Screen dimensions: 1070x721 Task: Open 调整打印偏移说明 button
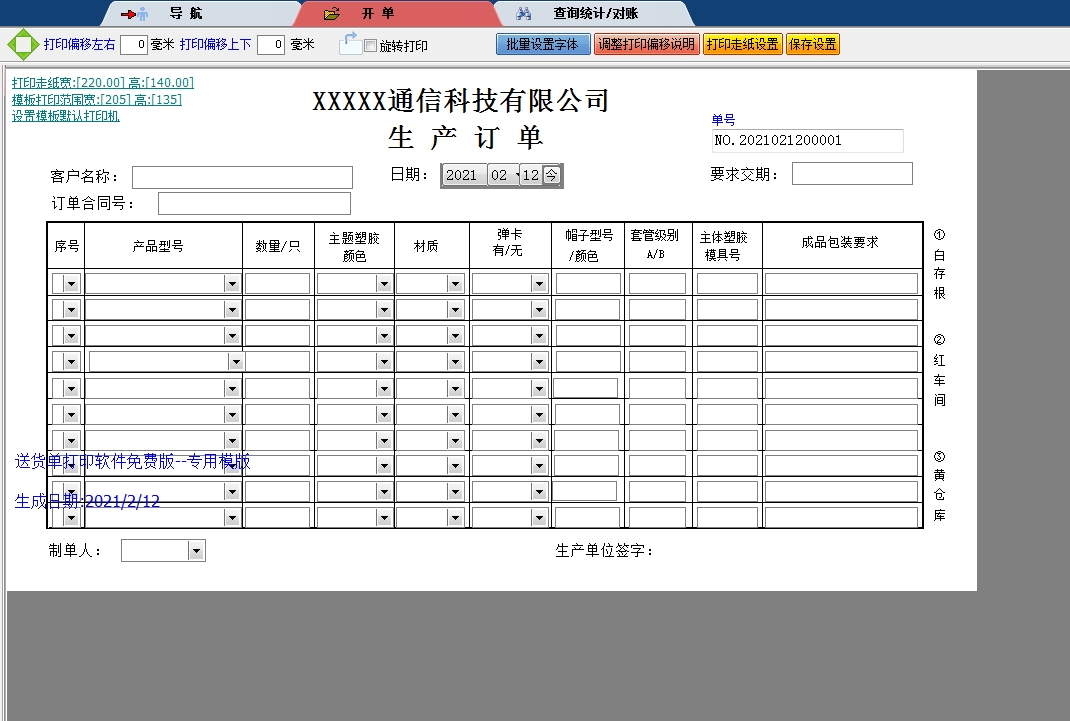click(x=646, y=44)
